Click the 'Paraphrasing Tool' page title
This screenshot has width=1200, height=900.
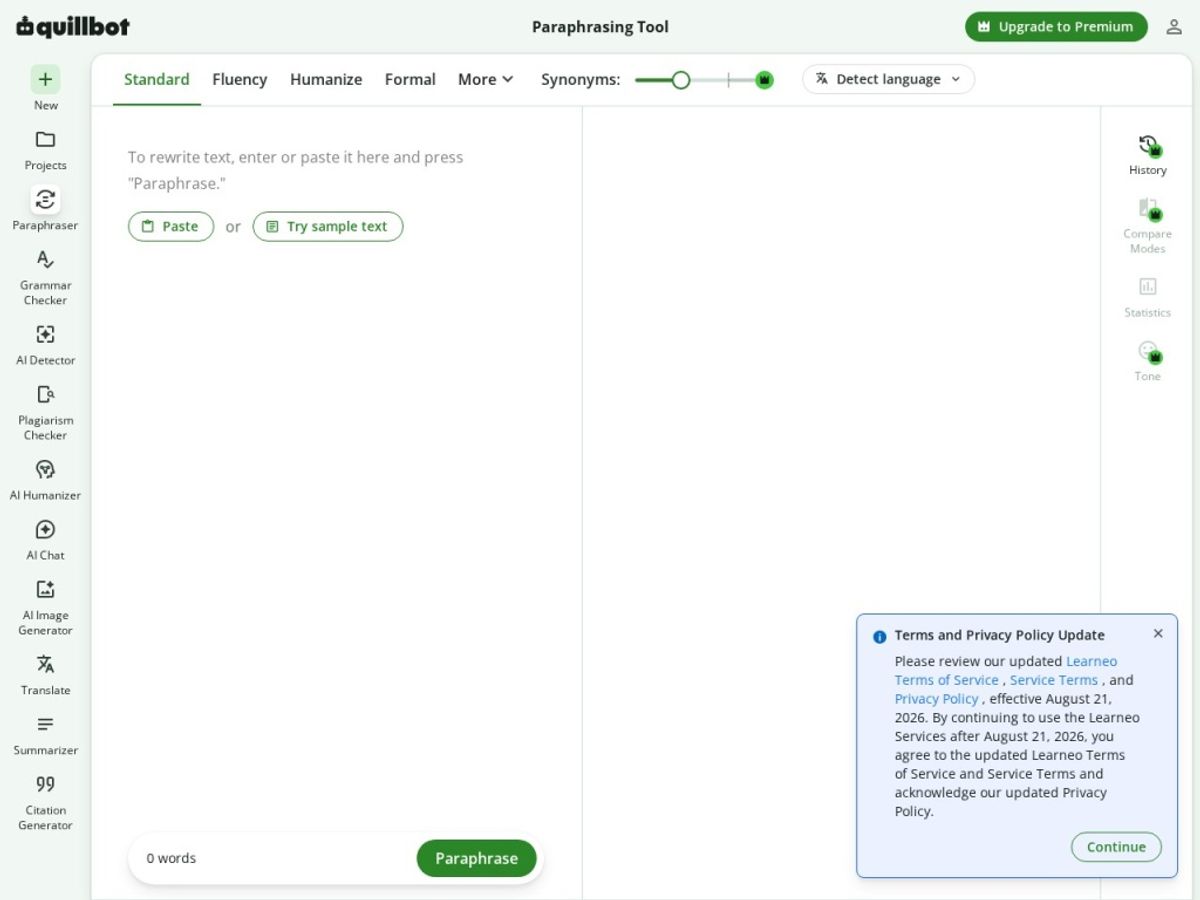pyautogui.click(x=600, y=27)
